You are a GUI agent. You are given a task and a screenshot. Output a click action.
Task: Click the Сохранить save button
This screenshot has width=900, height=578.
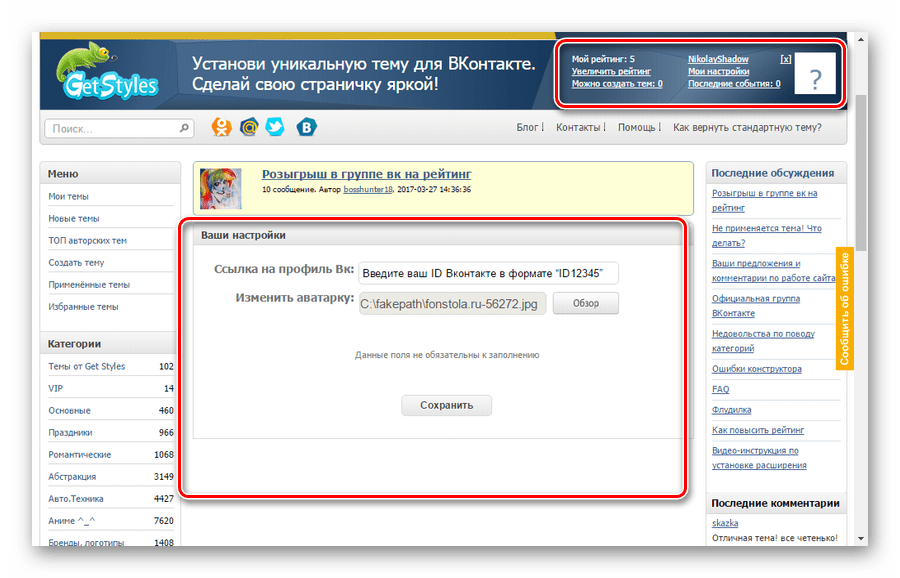(447, 405)
